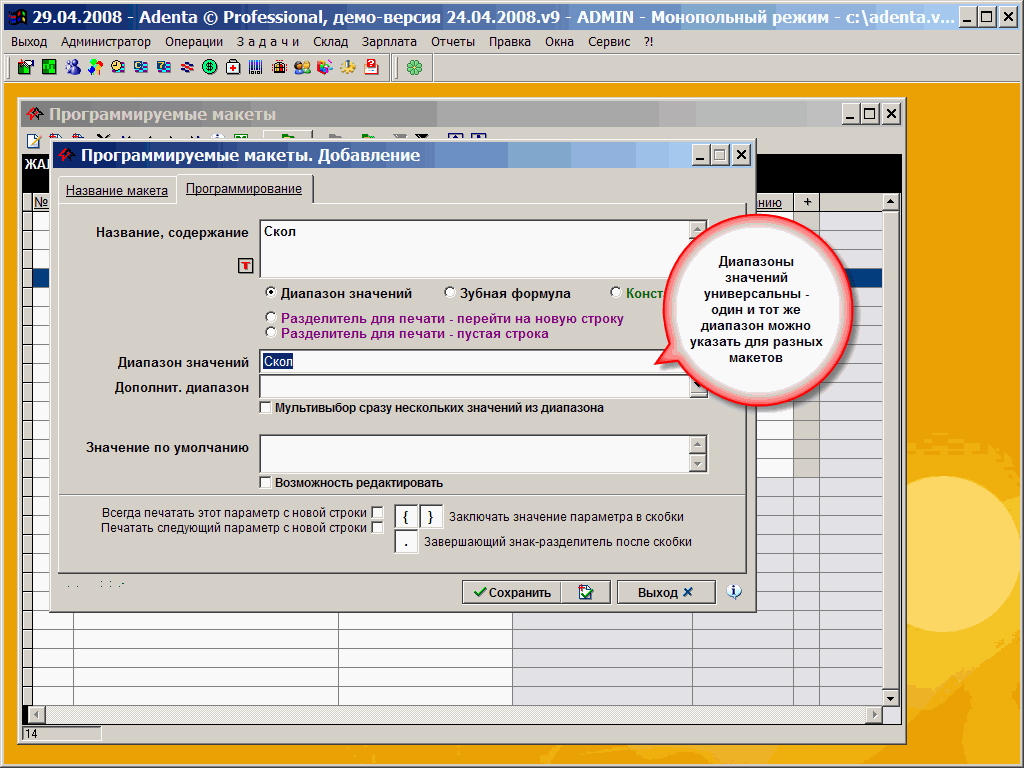Switch to the Название макета tab
This screenshot has height=768, width=1024.
tap(117, 190)
